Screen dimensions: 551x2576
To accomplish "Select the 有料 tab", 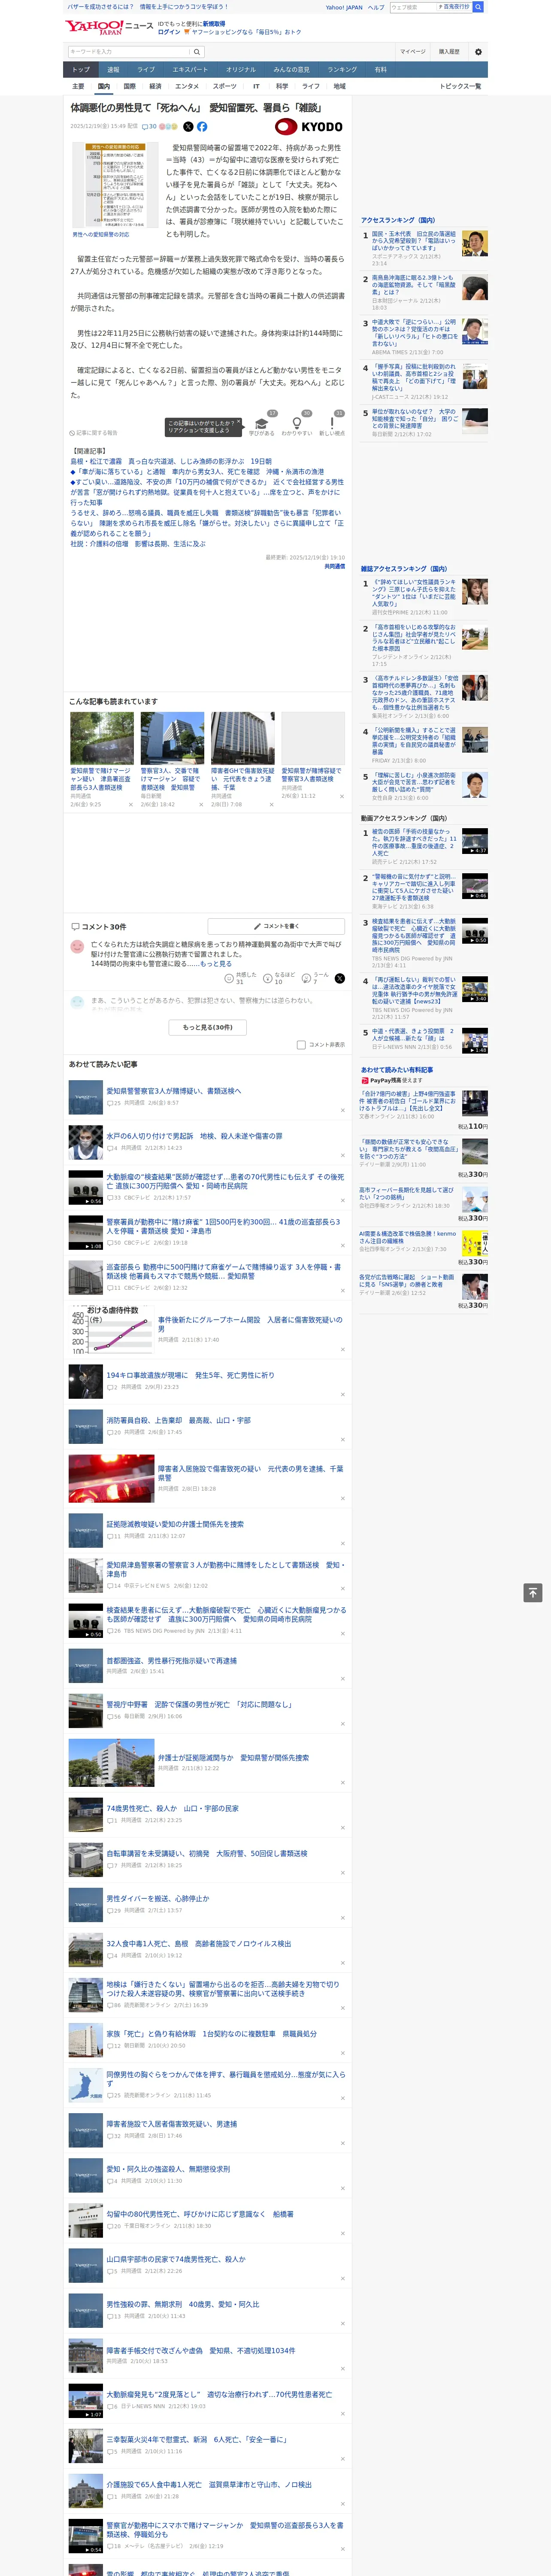I will pos(380,70).
